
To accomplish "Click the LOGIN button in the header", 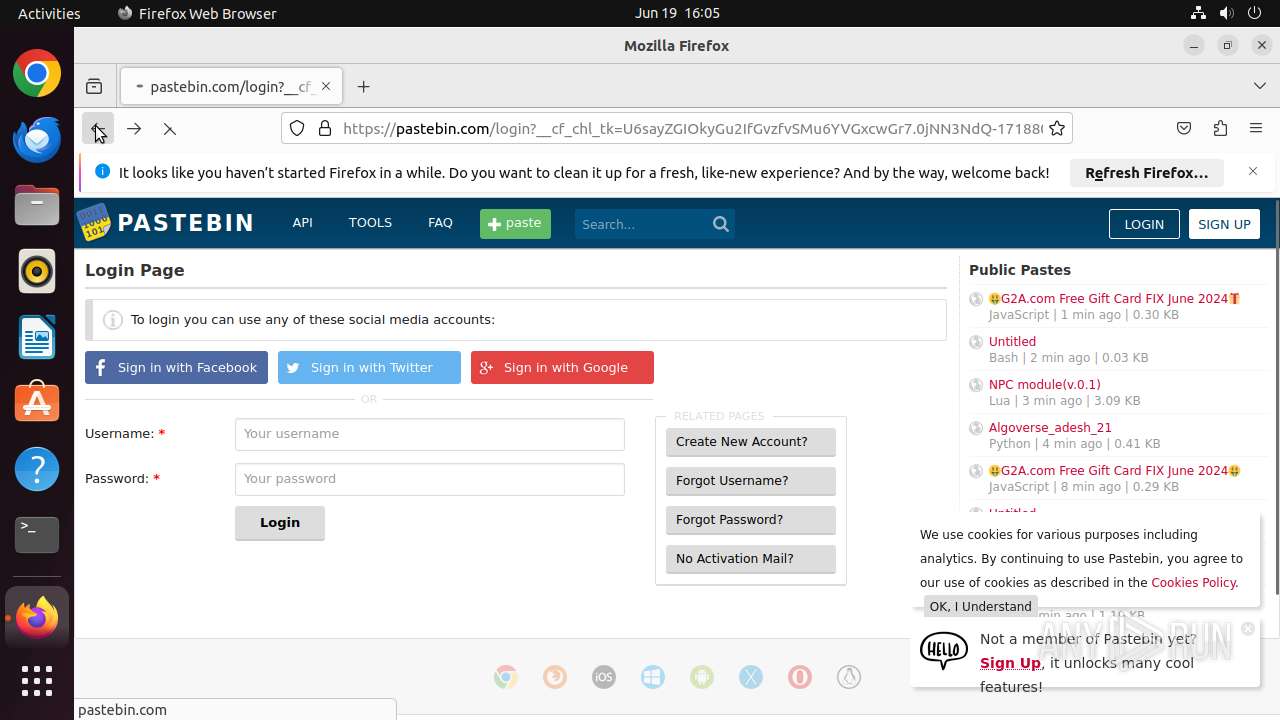I will coord(1144,224).
